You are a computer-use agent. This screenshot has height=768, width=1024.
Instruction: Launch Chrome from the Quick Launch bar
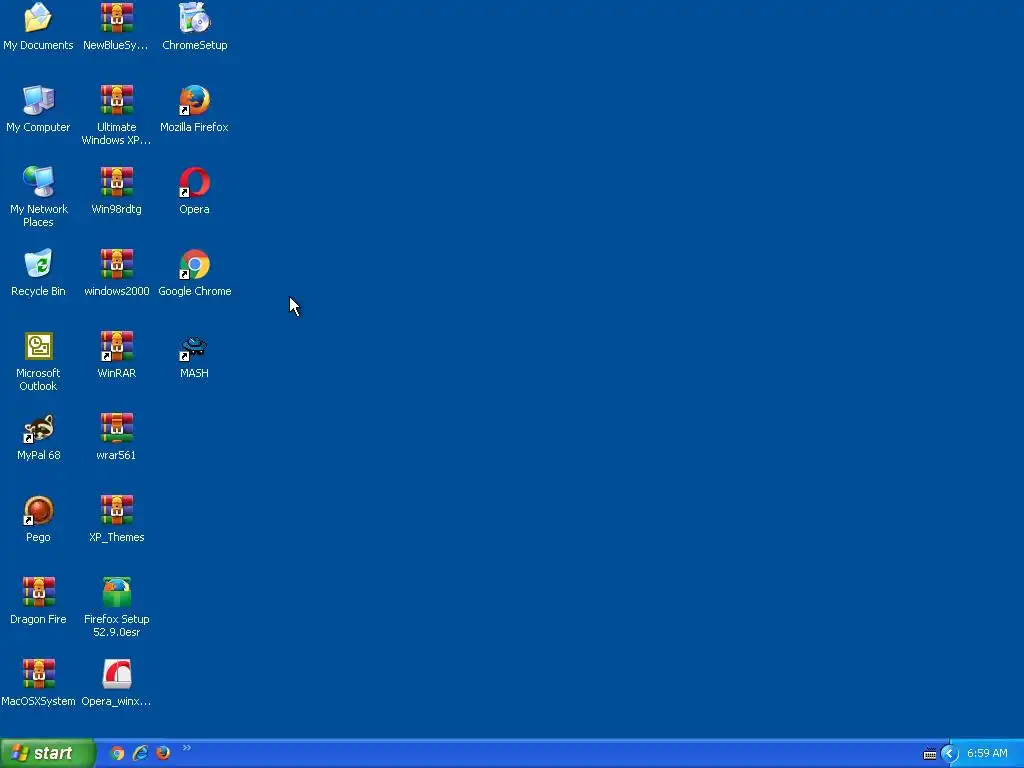(117, 754)
